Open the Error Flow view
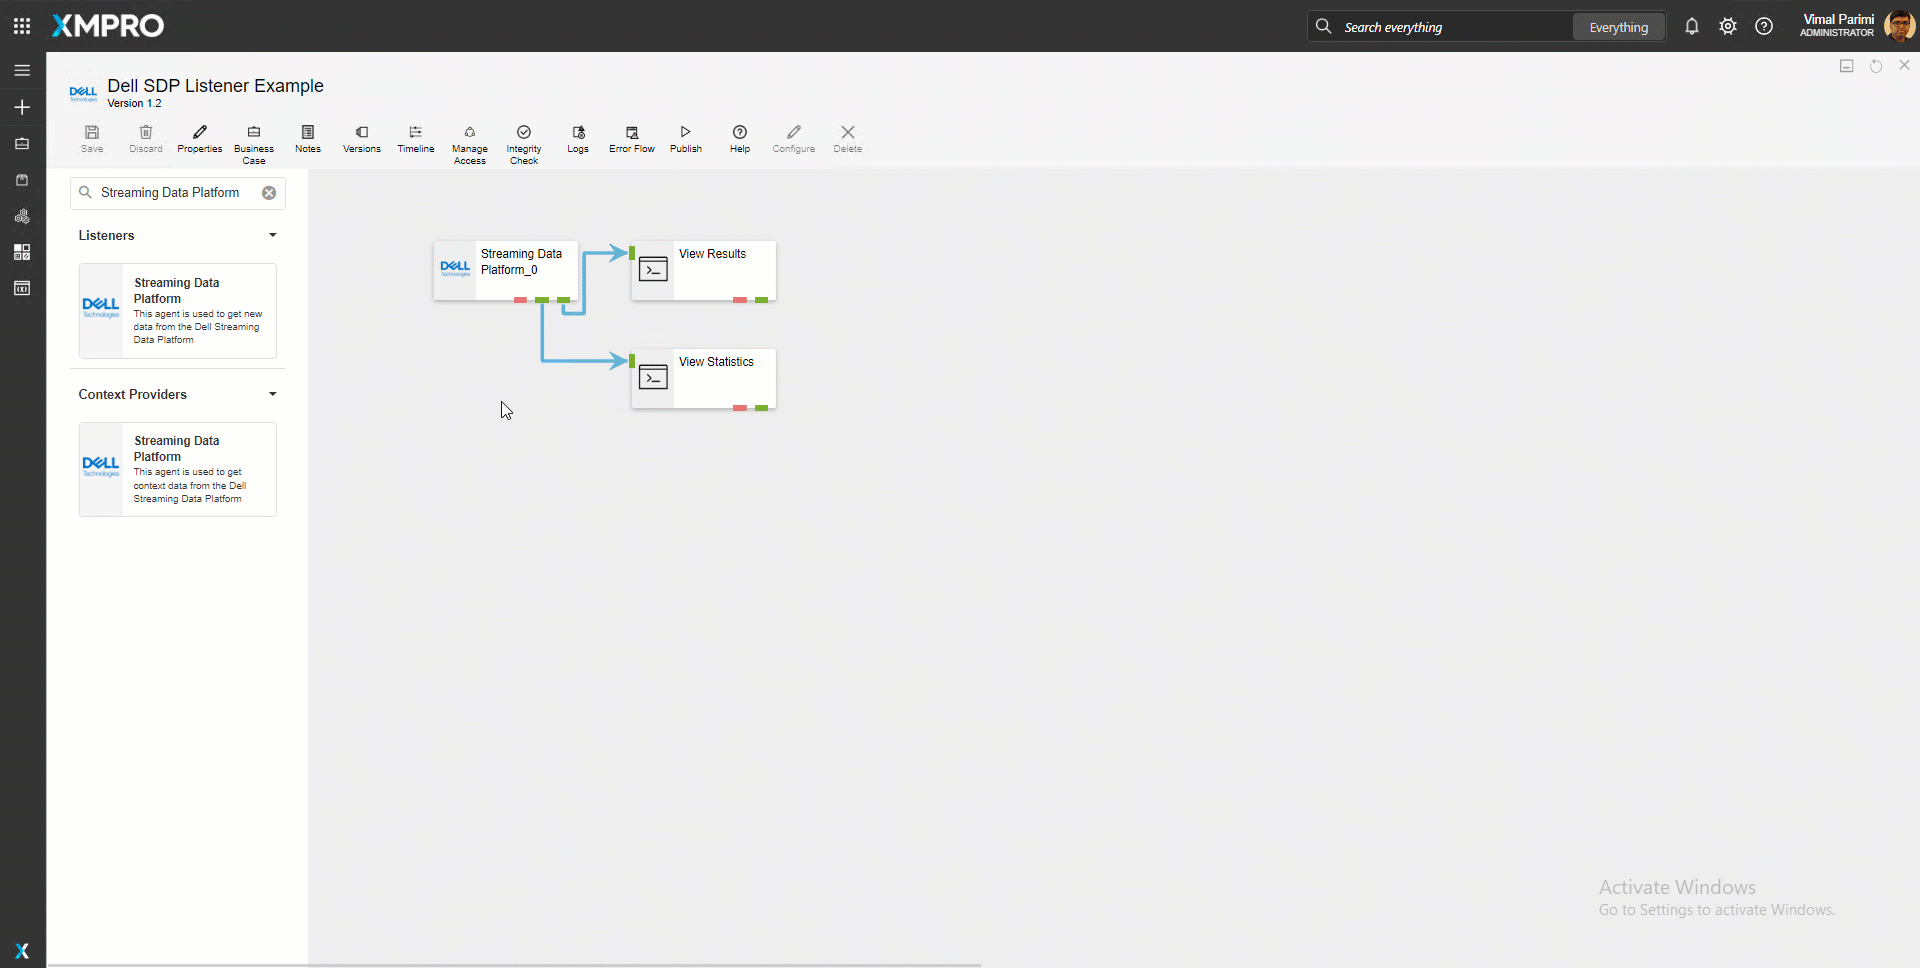This screenshot has height=968, width=1920. click(631, 138)
